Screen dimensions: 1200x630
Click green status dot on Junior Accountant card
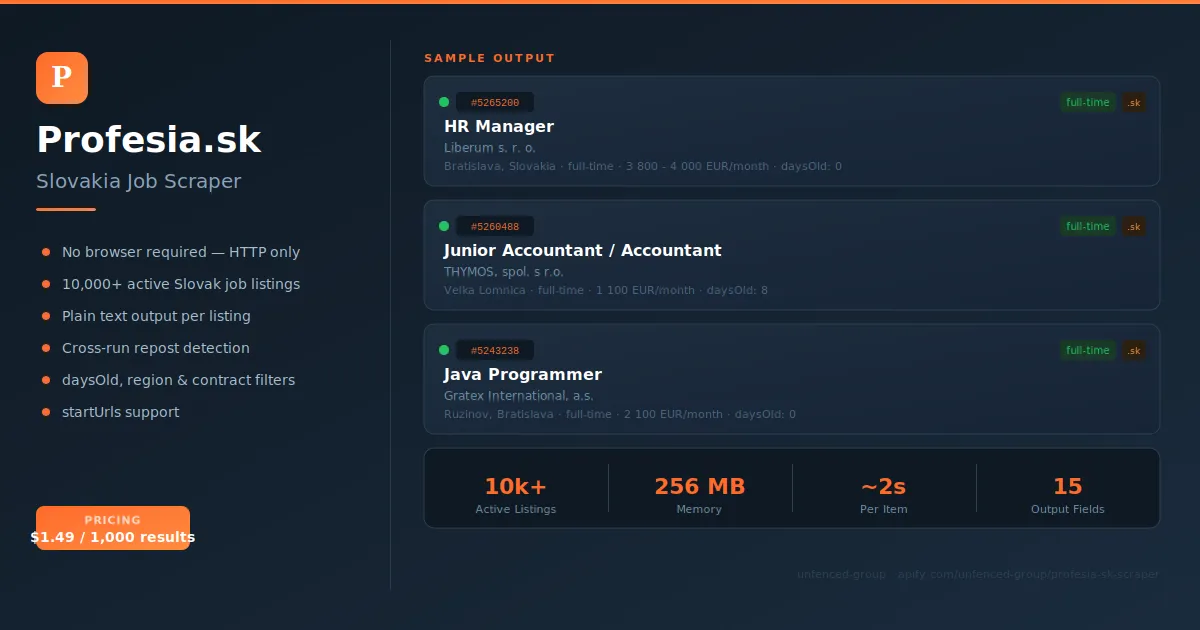[444, 226]
